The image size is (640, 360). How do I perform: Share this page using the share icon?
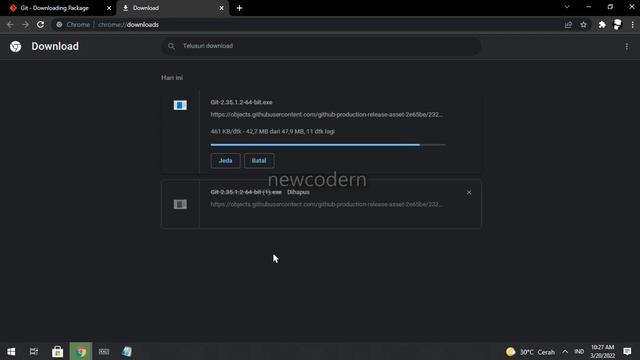pyautogui.click(x=568, y=25)
